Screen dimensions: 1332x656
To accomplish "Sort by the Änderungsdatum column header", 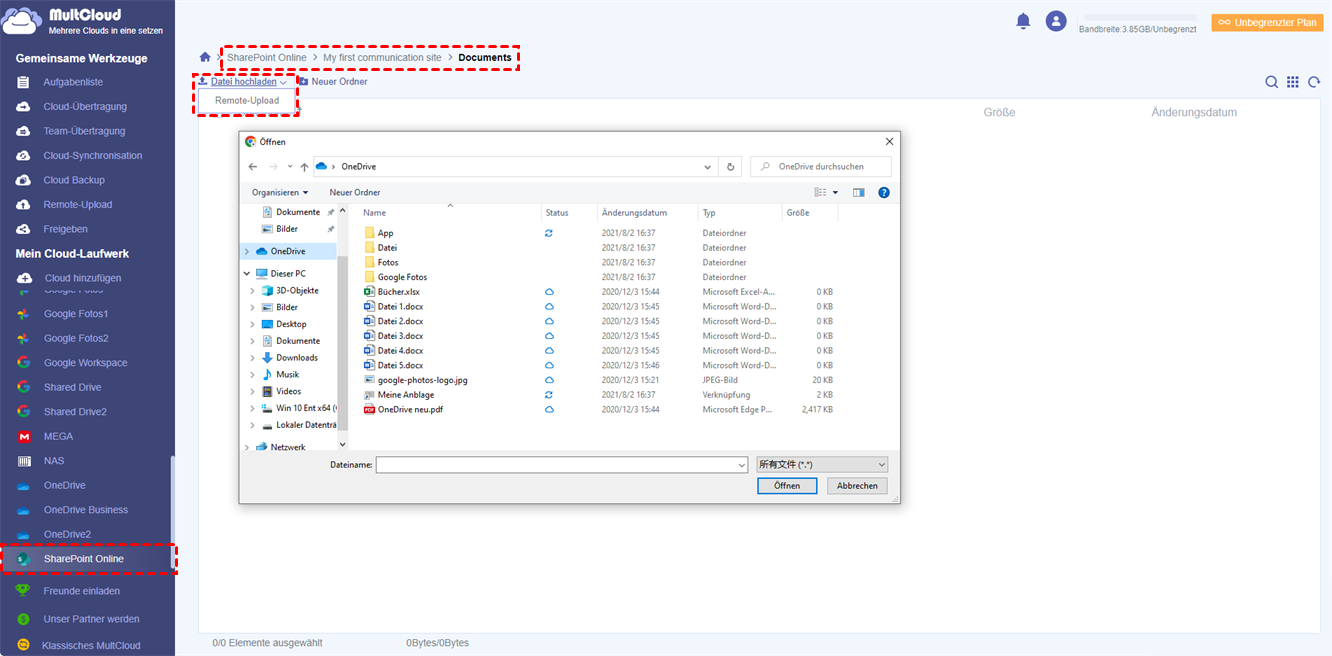I will [634, 213].
